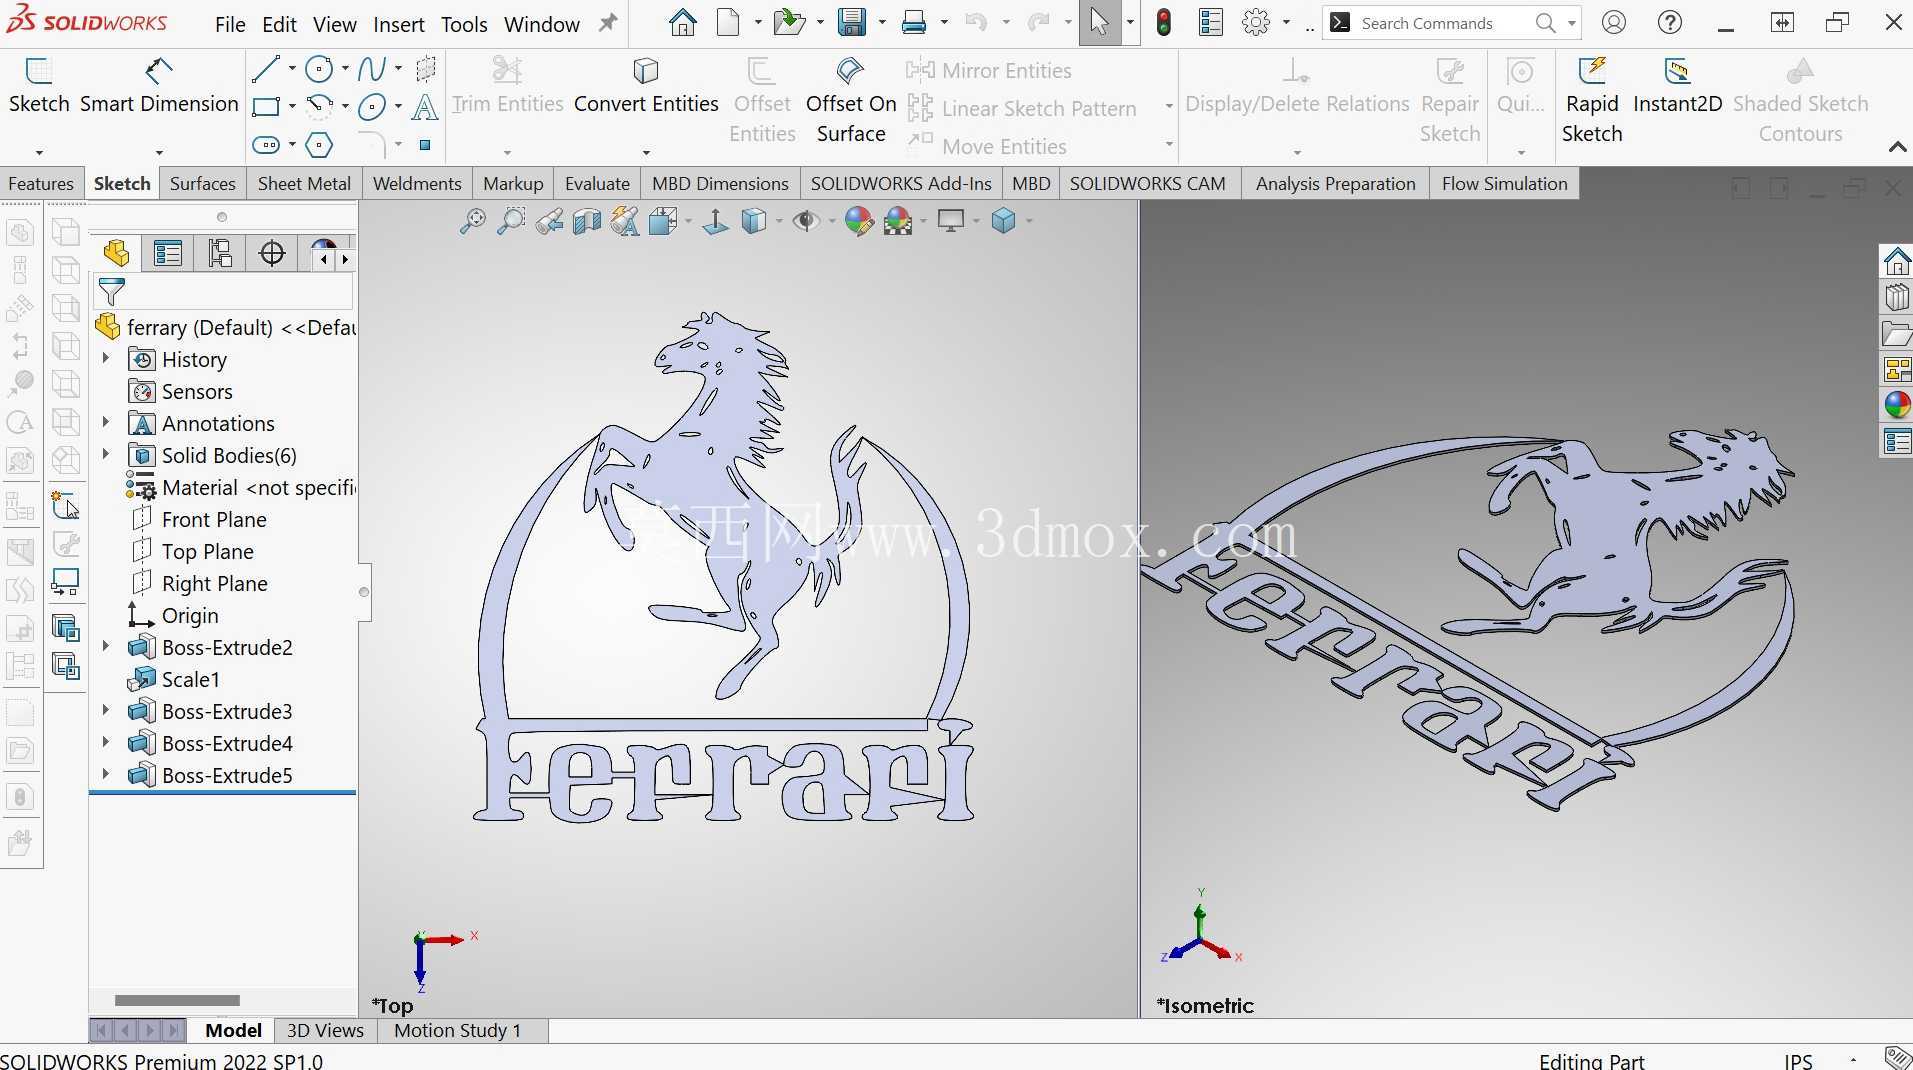
Task: Click the tree filter funnel icon
Action: (112, 291)
